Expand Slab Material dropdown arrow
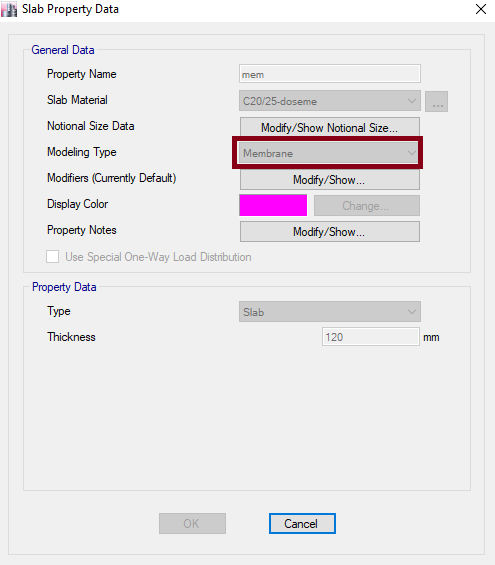This screenshot has height=565, width=495. [411, 101]
